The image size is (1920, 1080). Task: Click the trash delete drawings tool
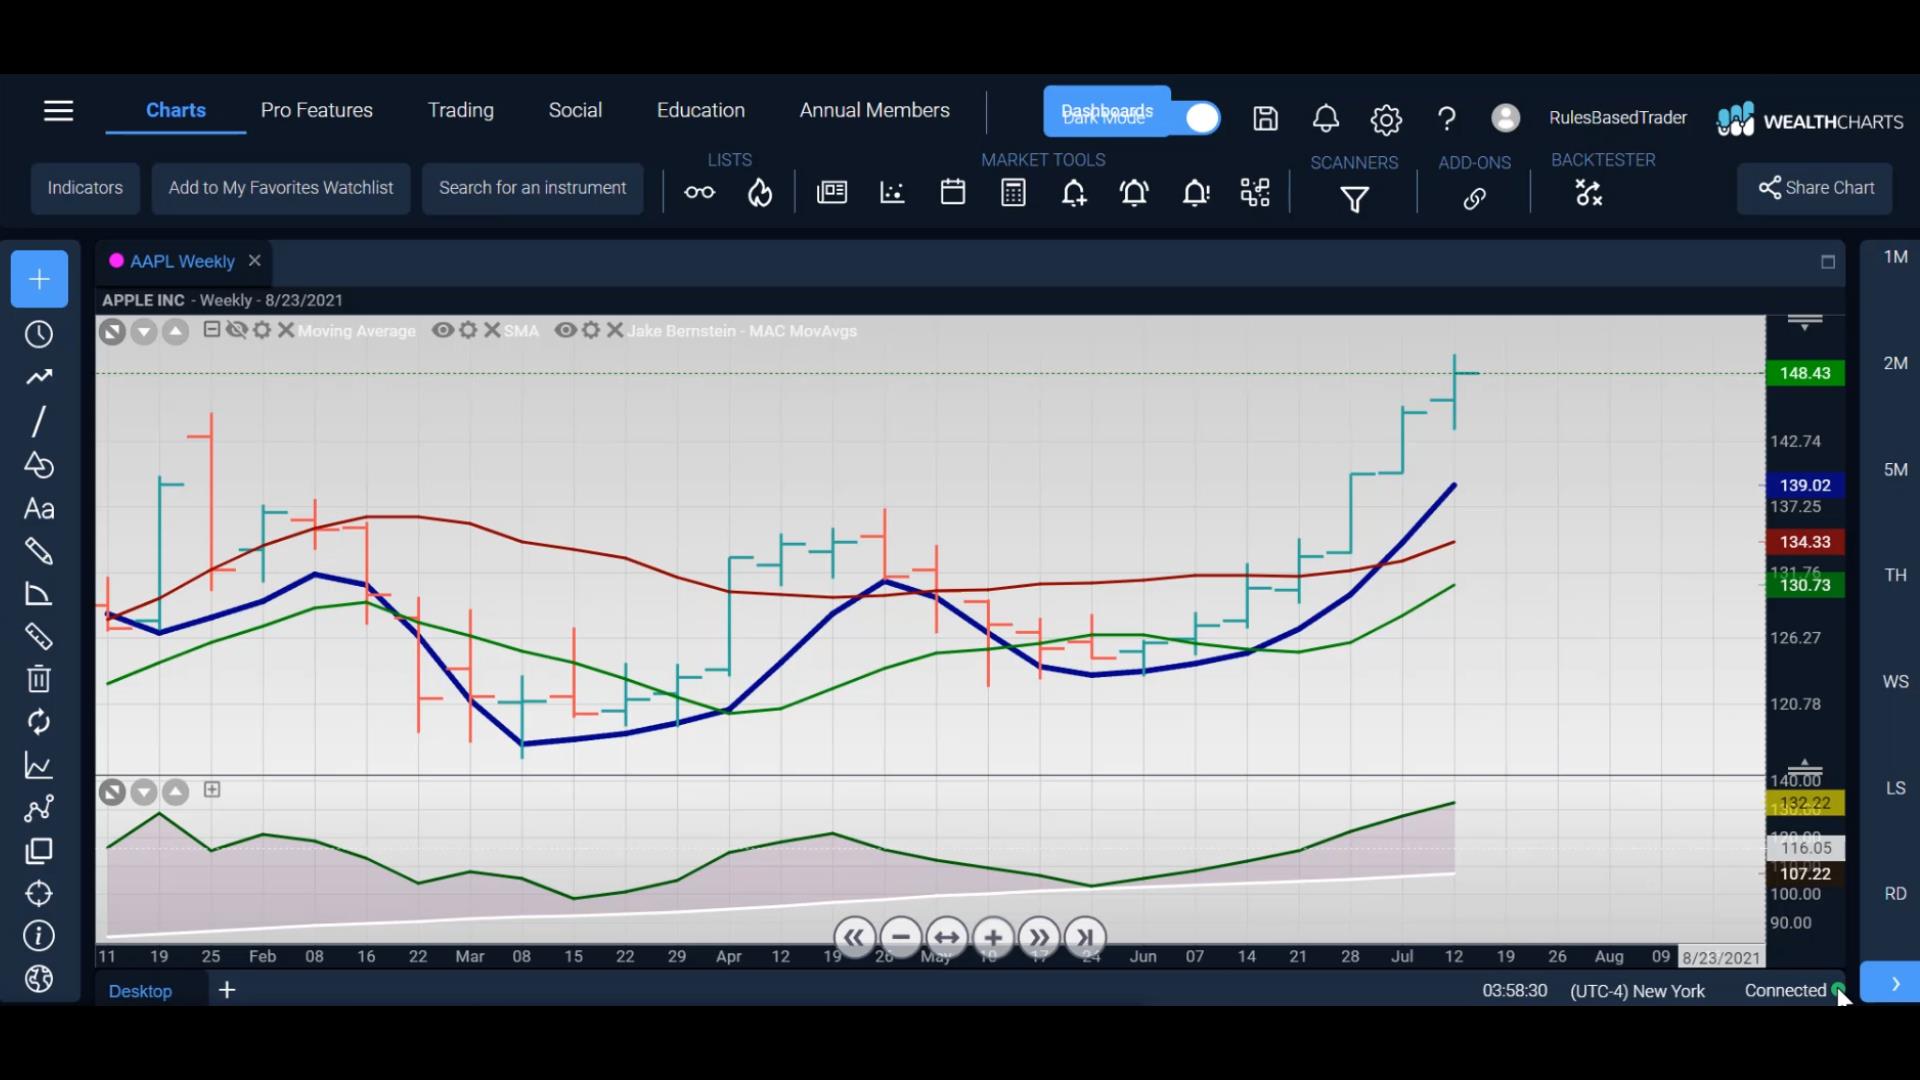click(x=39, y=679)
